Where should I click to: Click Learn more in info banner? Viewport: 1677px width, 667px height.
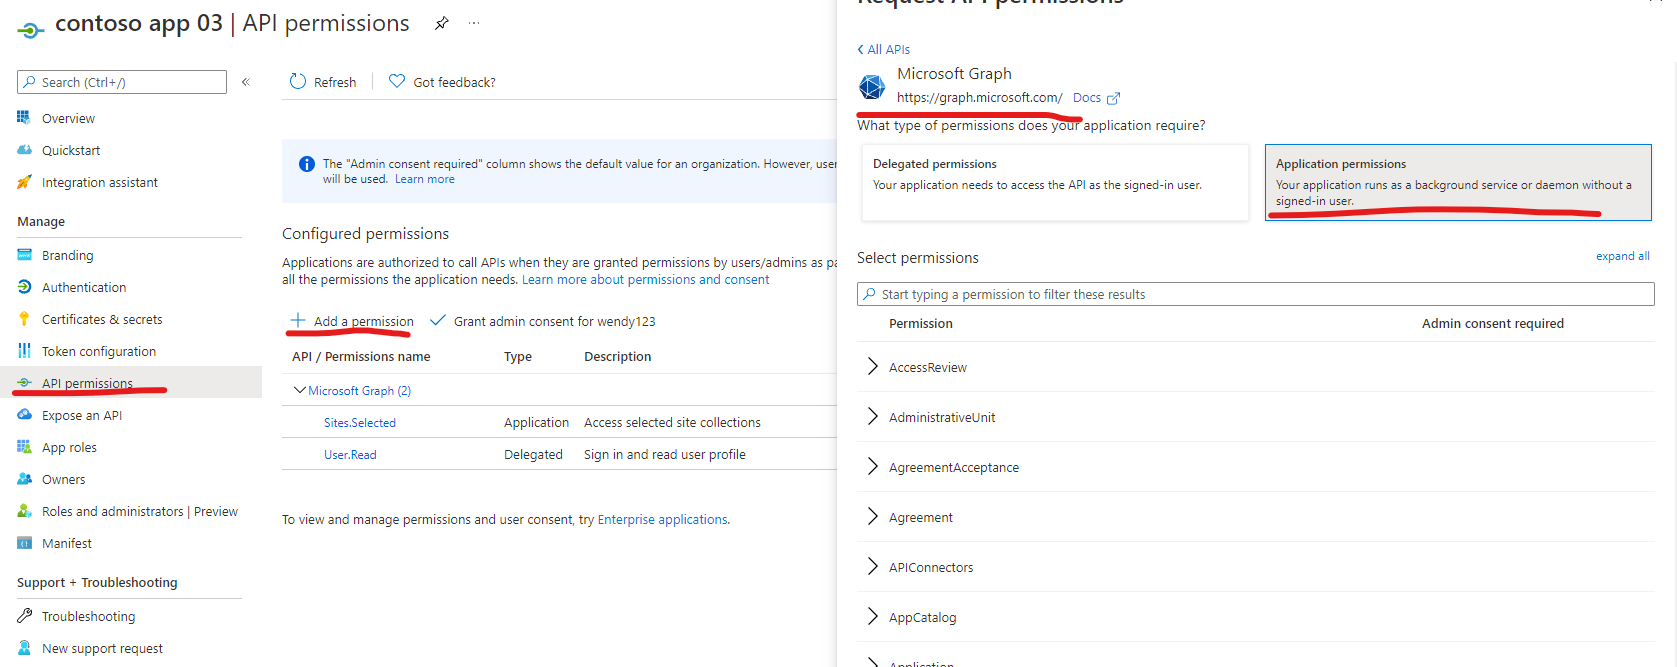point(425,179)
